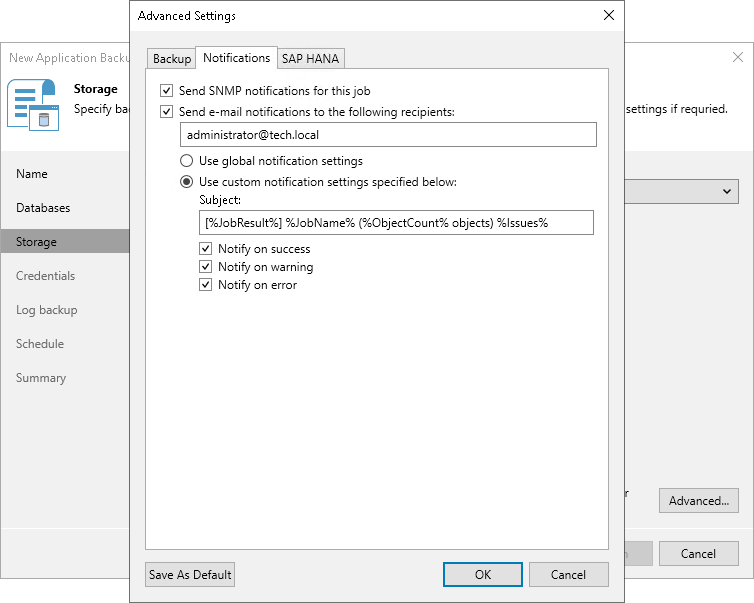The height and width of the screenshot is (603, 754).
Task: Go to the Name wizard step
Action: tap(32, 174)
